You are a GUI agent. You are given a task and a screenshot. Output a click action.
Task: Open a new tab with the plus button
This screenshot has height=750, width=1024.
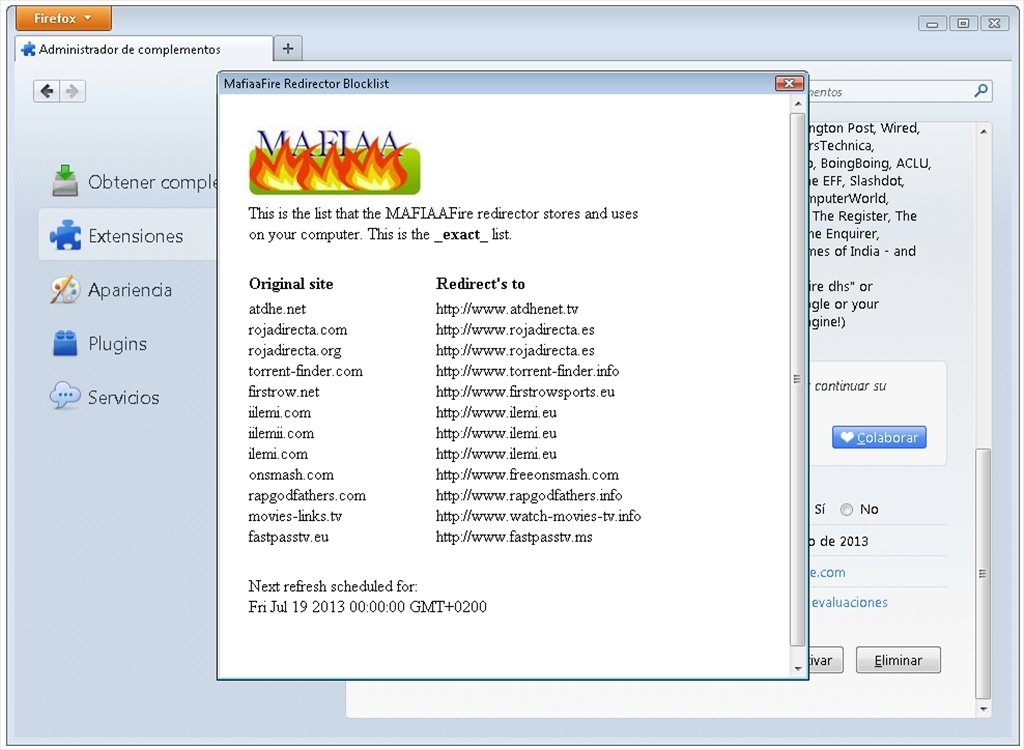pyautogui.click(x=288, y=48)
